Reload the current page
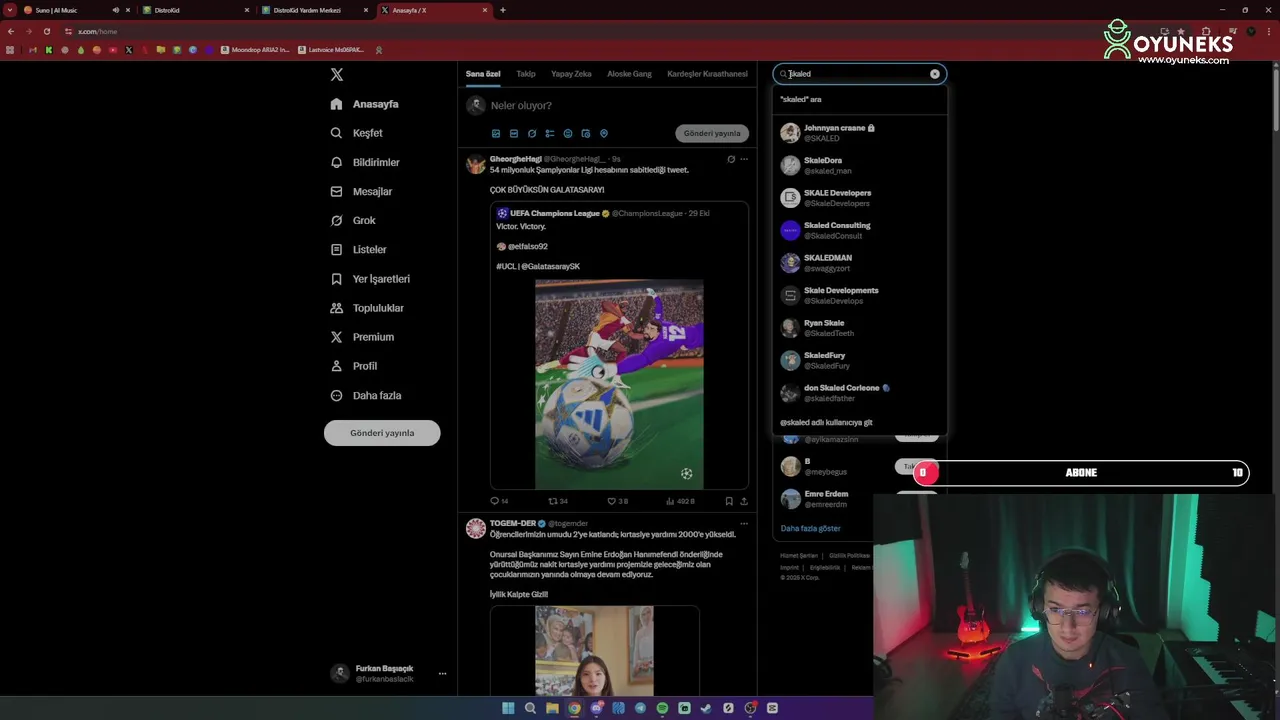Screen dimensions: 1280x720 coord(46,31)
